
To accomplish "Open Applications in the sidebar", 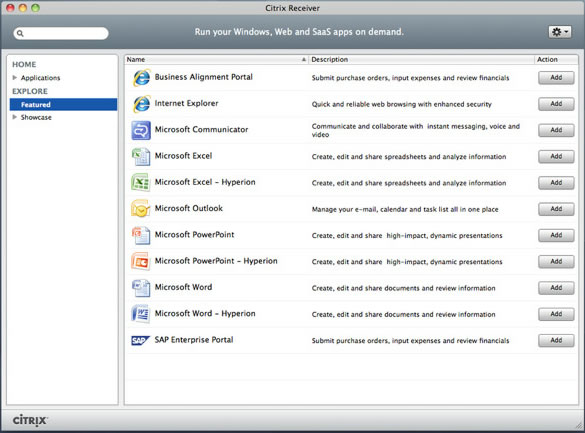I will tap(40, 78).
